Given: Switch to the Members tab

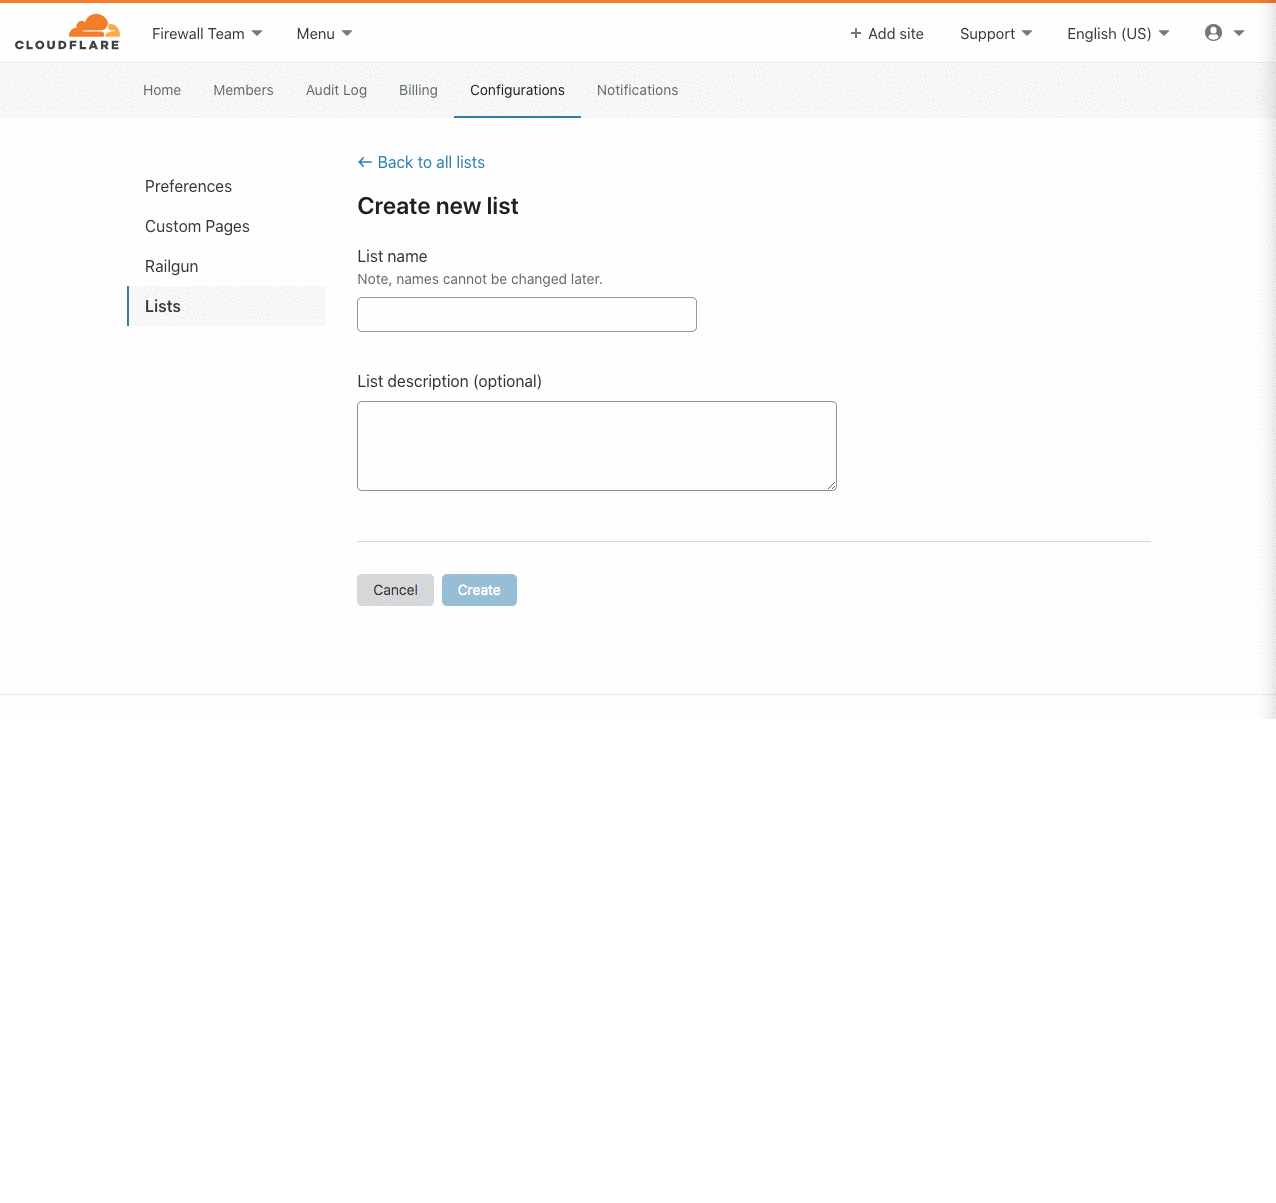Looking at the screenshot, I should point(243,90).
